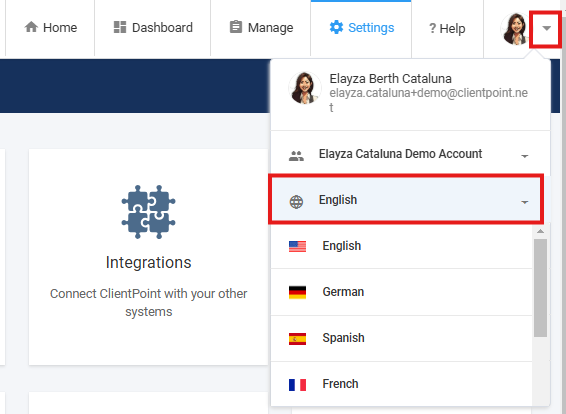The width and height of the screenshot is (566, 414).
Task: Click the language list scrollbar thumb
Action: (540, 288)
